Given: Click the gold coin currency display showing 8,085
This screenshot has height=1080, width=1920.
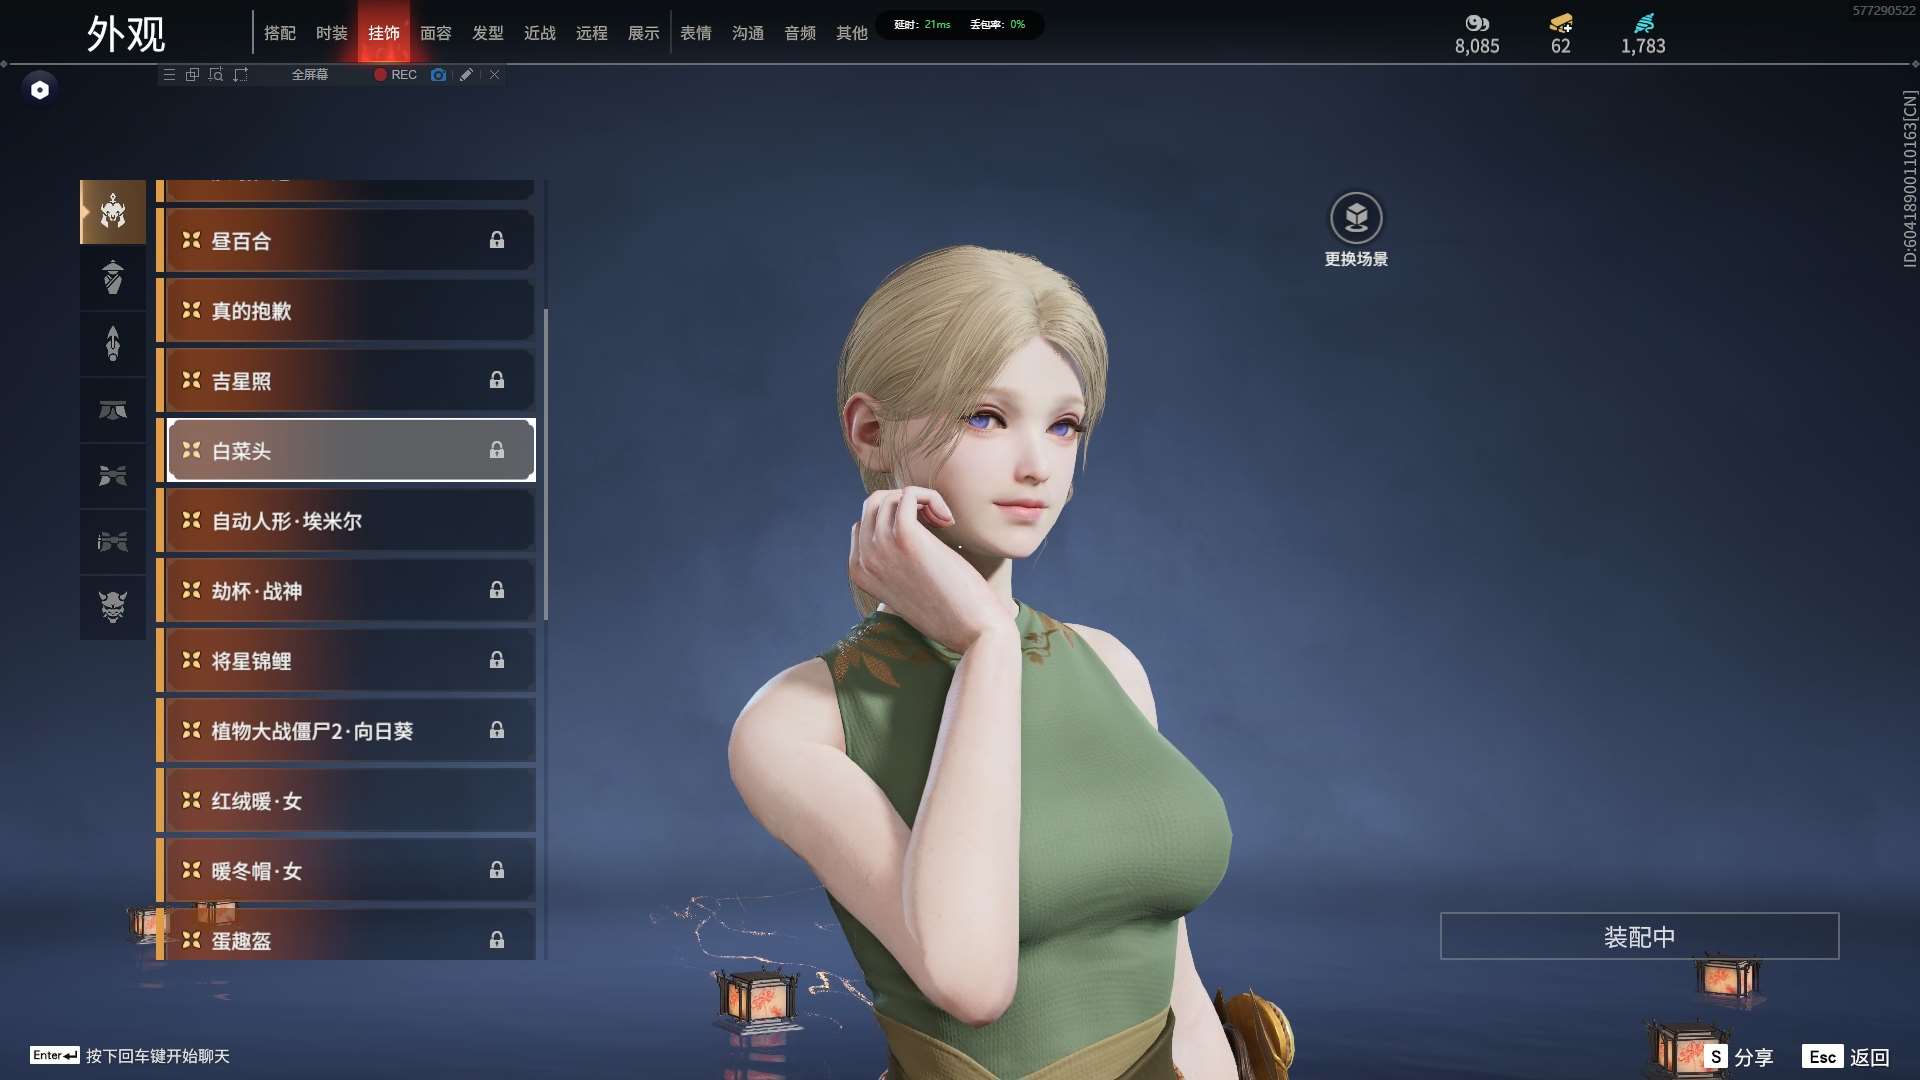Looking at the screenshot, I should click(1476, 33).
